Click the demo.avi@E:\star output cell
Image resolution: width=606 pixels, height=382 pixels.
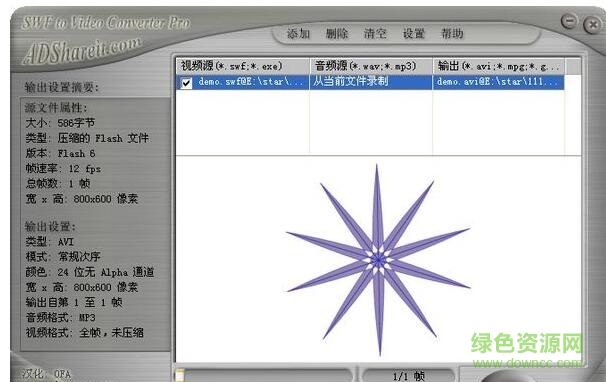coord(499,82)
